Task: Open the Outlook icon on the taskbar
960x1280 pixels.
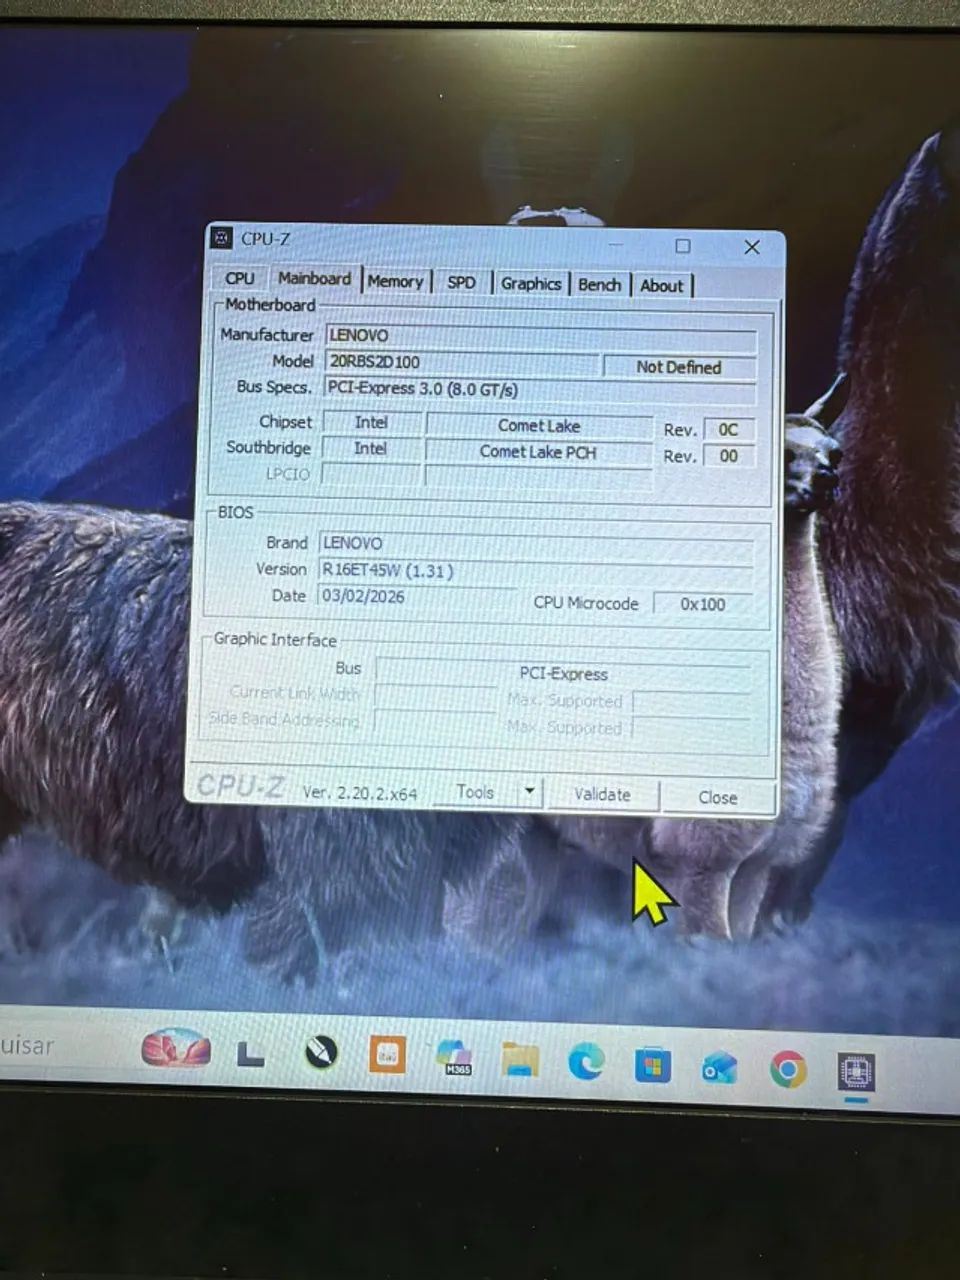Action: (719, 1068)
